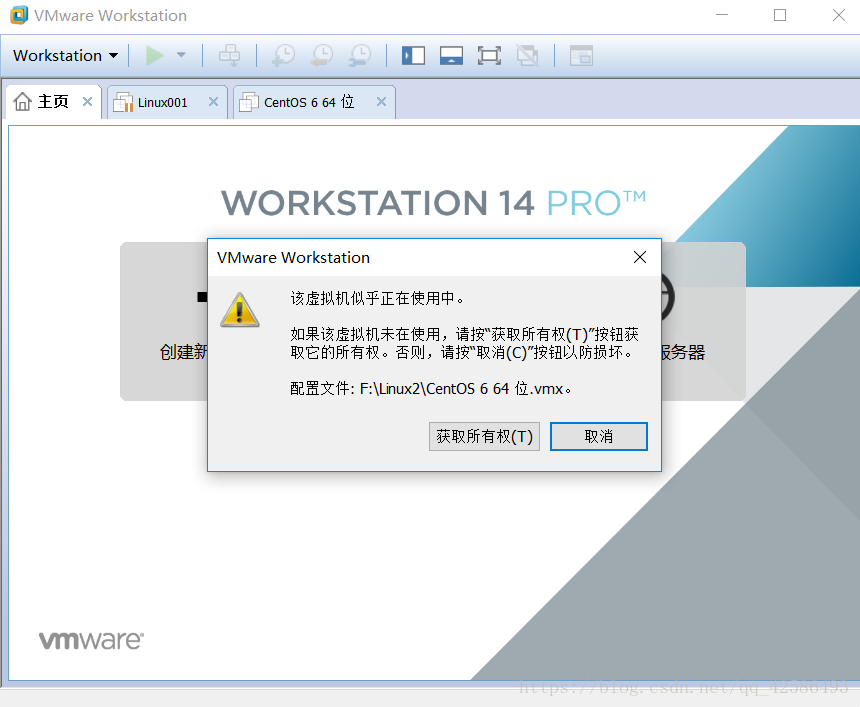Toggle the library sidebar view icon
This screenshot has height=707, width=860.
(413, 55)
